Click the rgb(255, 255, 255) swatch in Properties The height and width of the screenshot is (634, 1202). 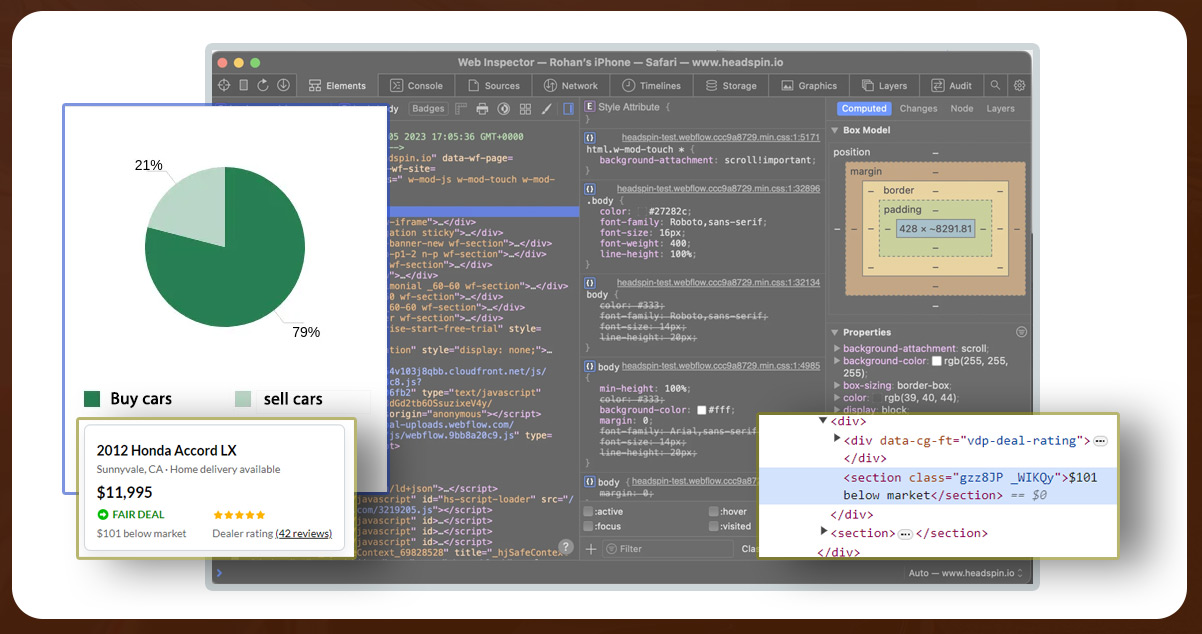pos(937,360)
